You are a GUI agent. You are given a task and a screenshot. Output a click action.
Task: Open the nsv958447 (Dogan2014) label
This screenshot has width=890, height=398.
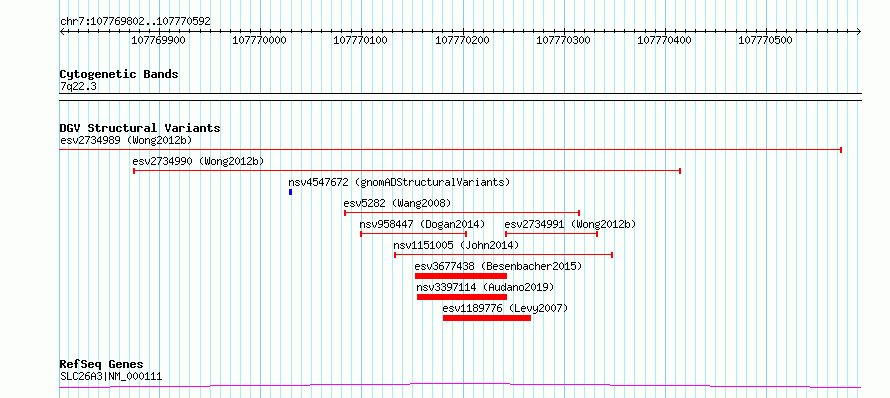422,224
